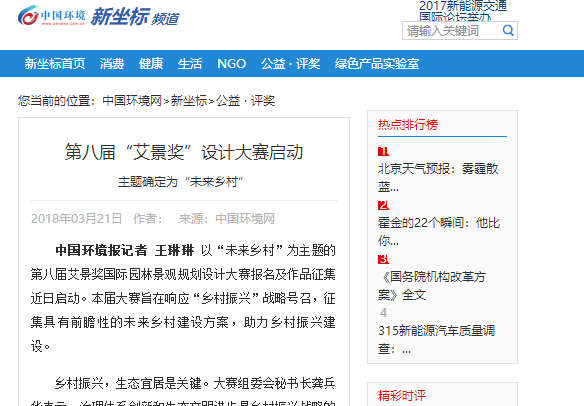Click the 新坐标 breadcrumb link
The width and height of the screenshot is (584, 406).
pyautogui.click(x=189, y=101)
